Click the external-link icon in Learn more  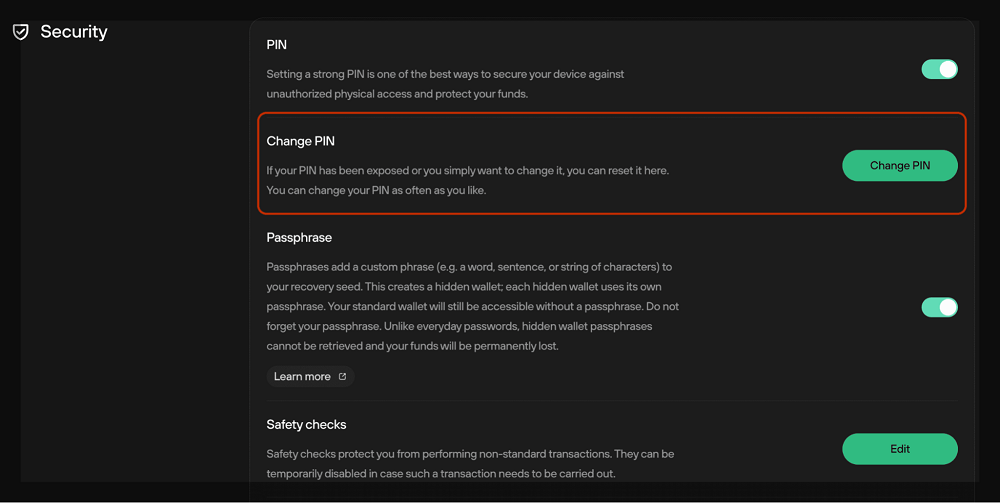pos(342,376)
